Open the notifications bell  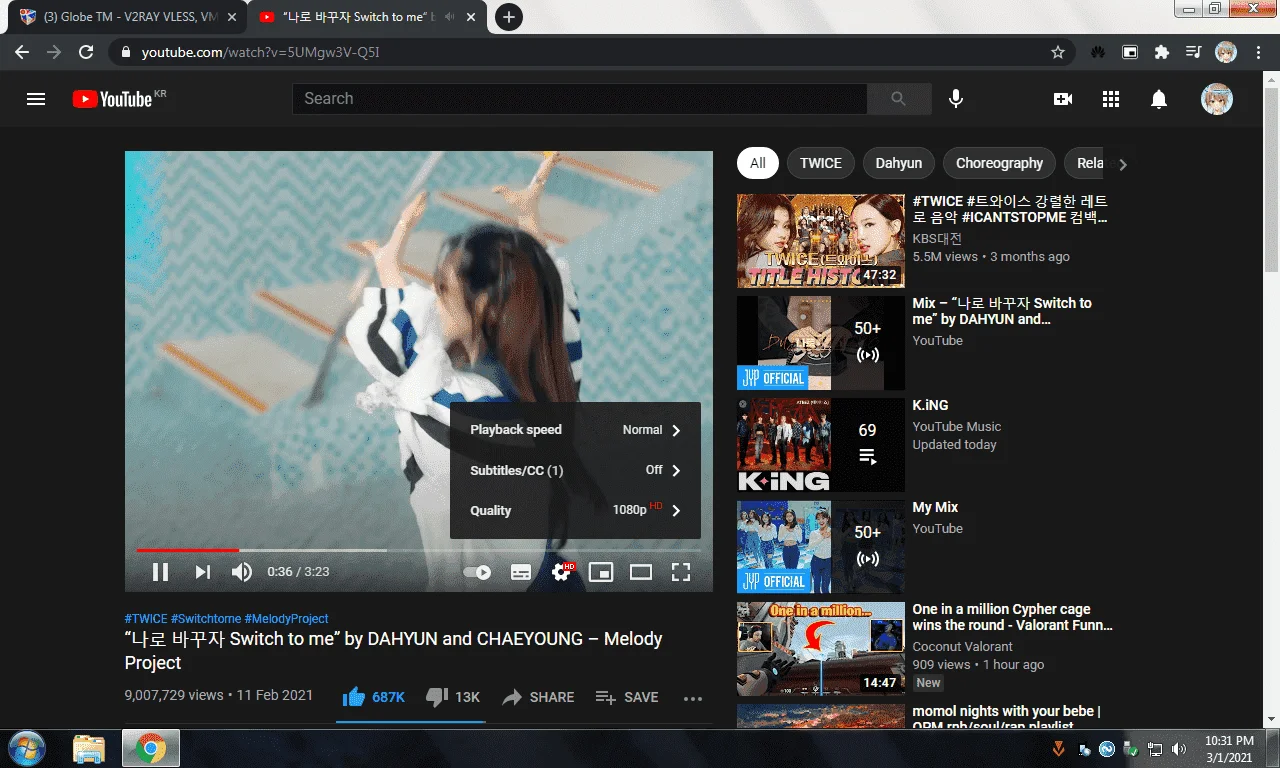tap(1159, 99)
